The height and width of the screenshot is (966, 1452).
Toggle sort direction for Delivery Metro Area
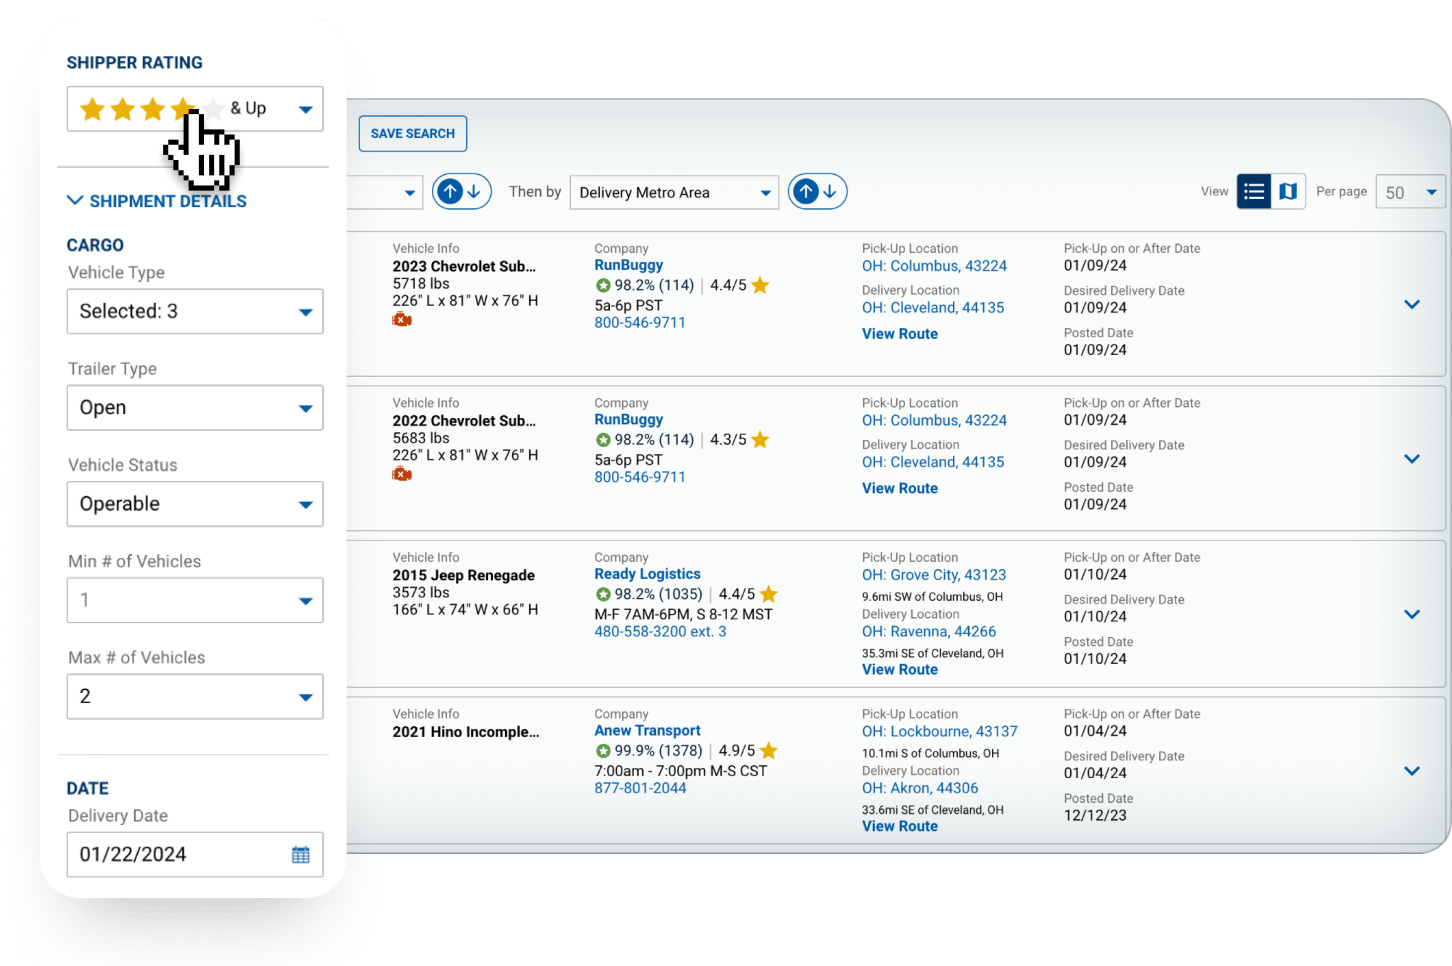point(817,191)
